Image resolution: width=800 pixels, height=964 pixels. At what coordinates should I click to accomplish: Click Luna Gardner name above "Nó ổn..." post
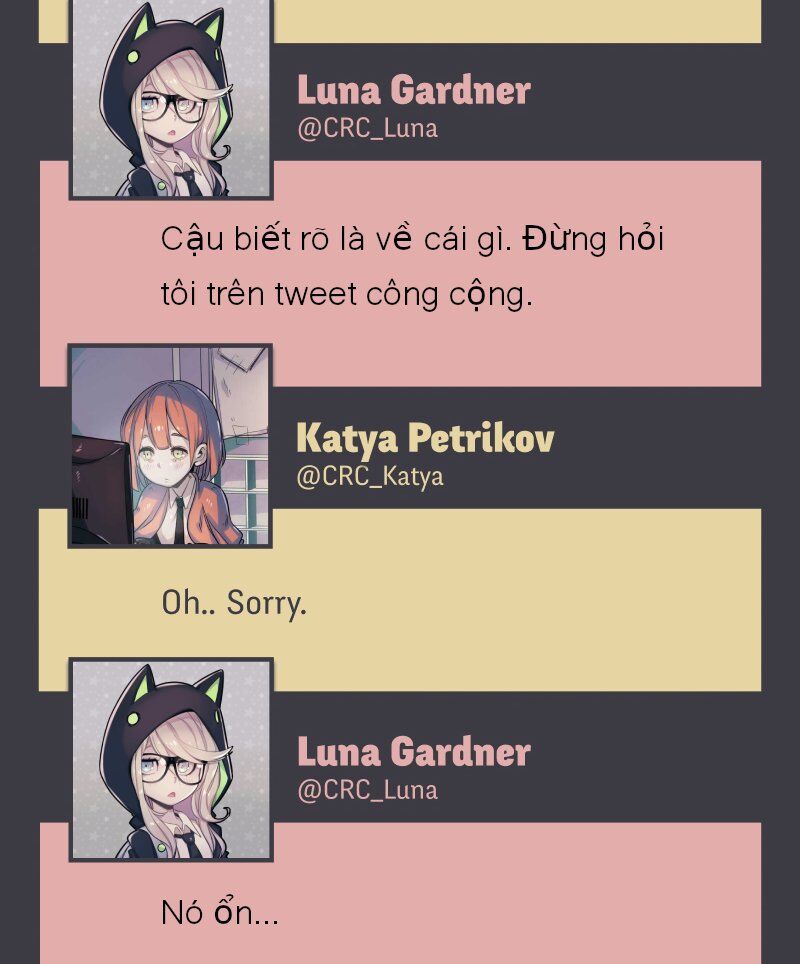[x=414, y=752]
